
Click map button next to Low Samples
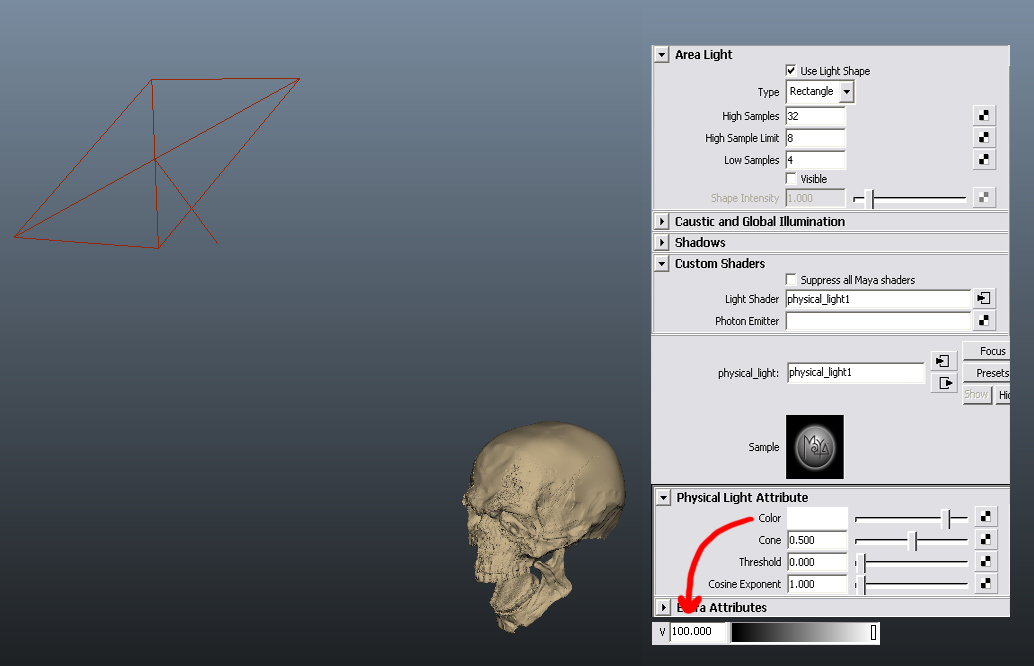[983, 159]
